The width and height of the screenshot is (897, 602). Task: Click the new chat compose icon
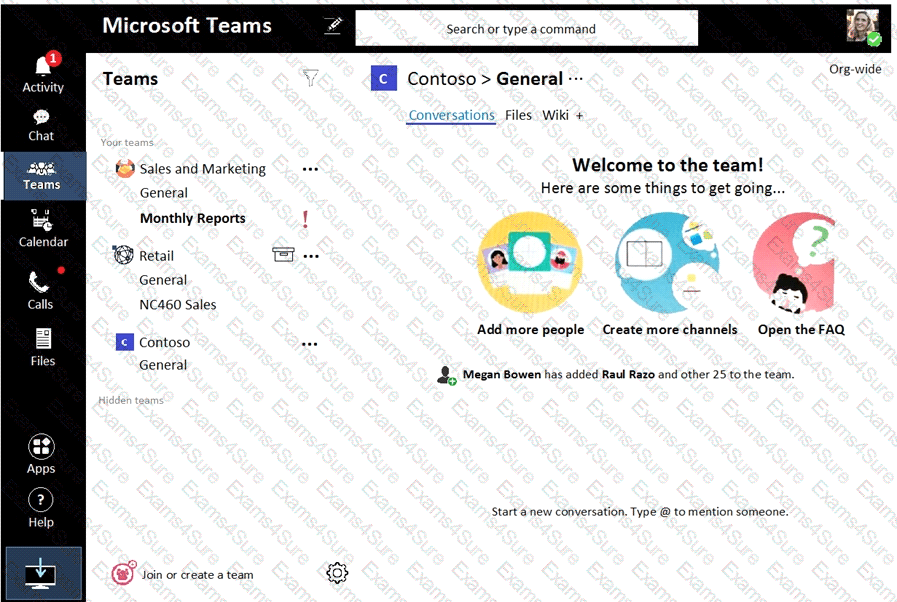coord(333,27)
